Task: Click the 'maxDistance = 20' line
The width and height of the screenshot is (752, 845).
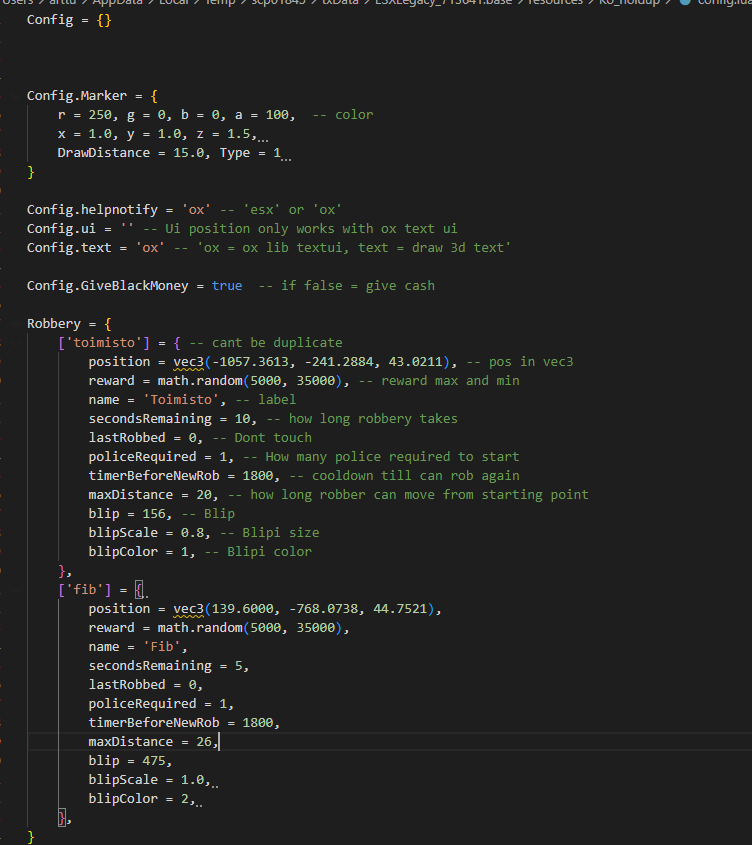Action: click(339, 495)
